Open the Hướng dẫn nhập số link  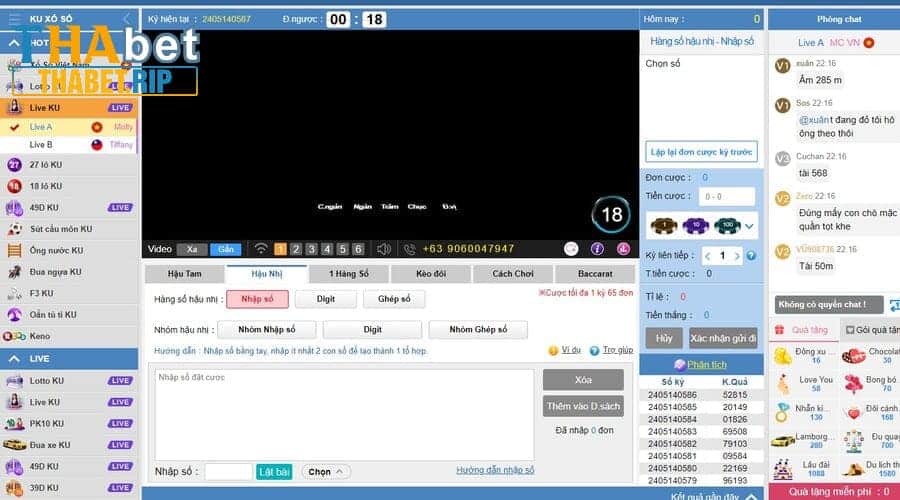click(495, 470)
